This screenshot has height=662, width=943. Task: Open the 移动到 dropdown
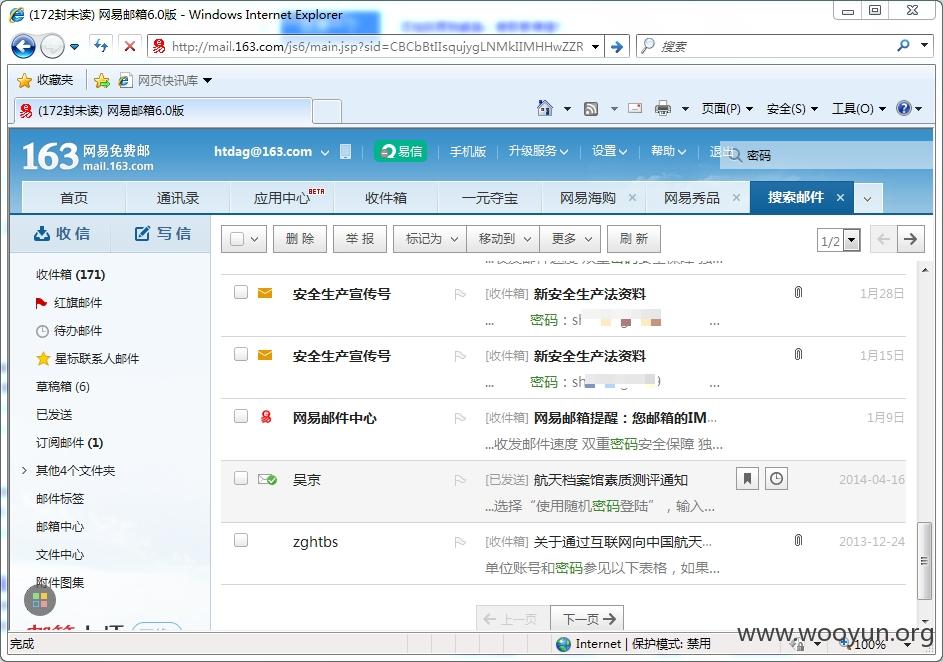click(503, 239)
